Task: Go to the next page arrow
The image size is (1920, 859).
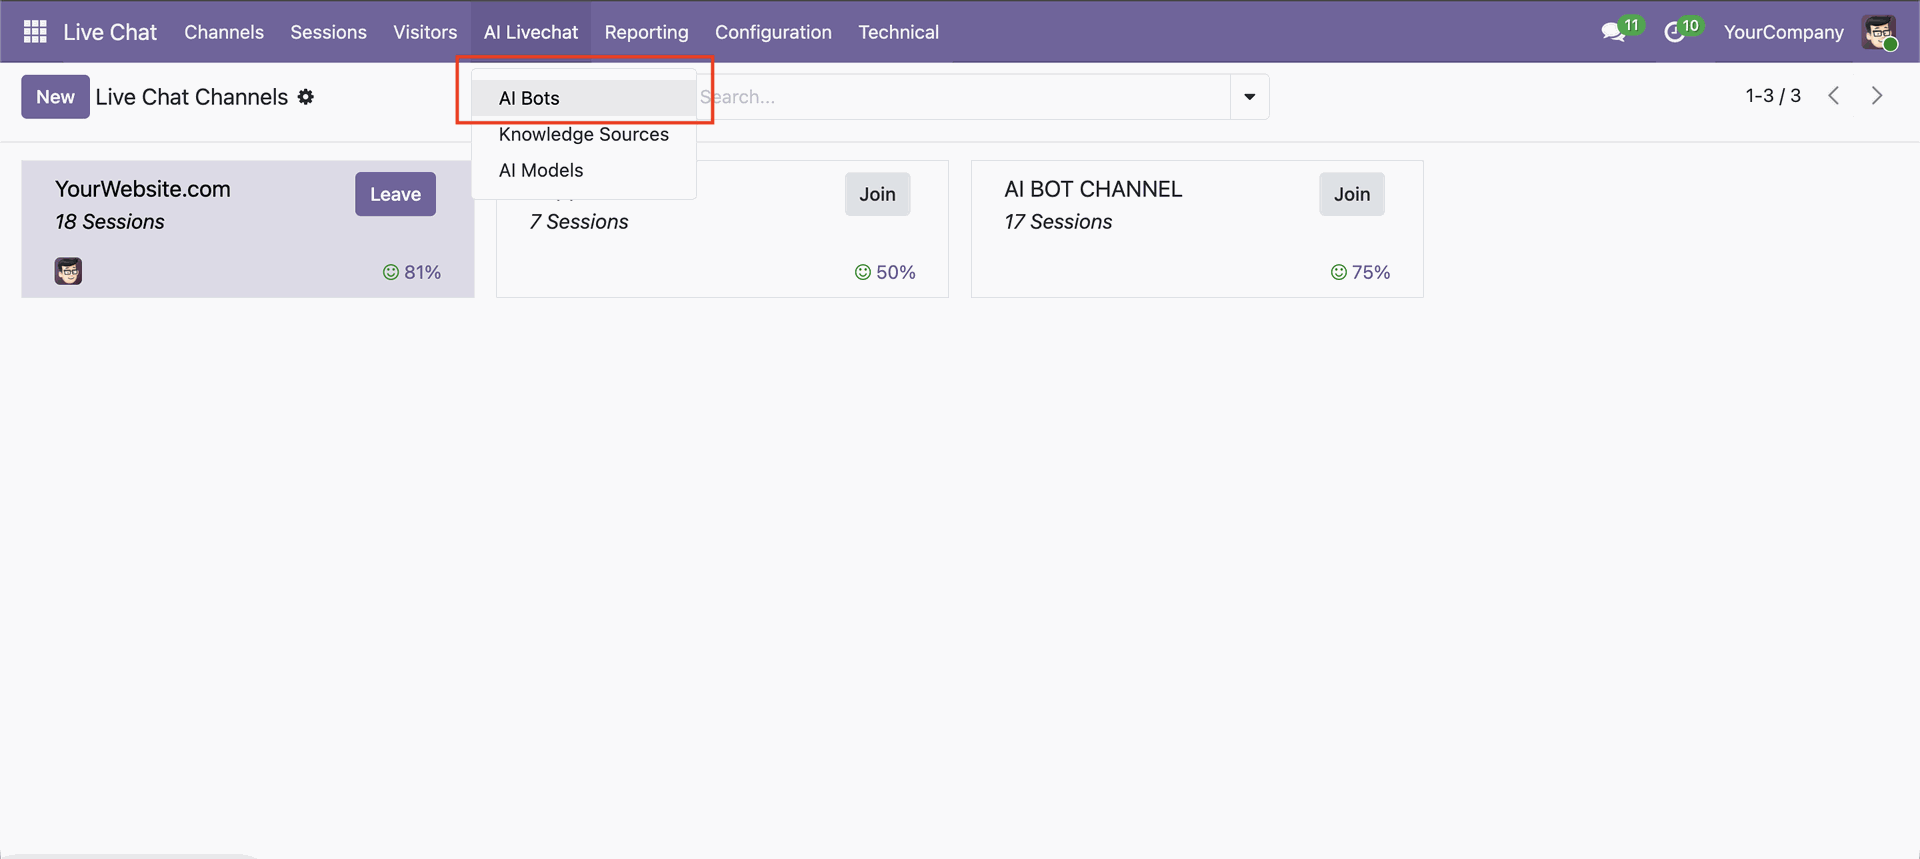Action: pos(1877,96)
